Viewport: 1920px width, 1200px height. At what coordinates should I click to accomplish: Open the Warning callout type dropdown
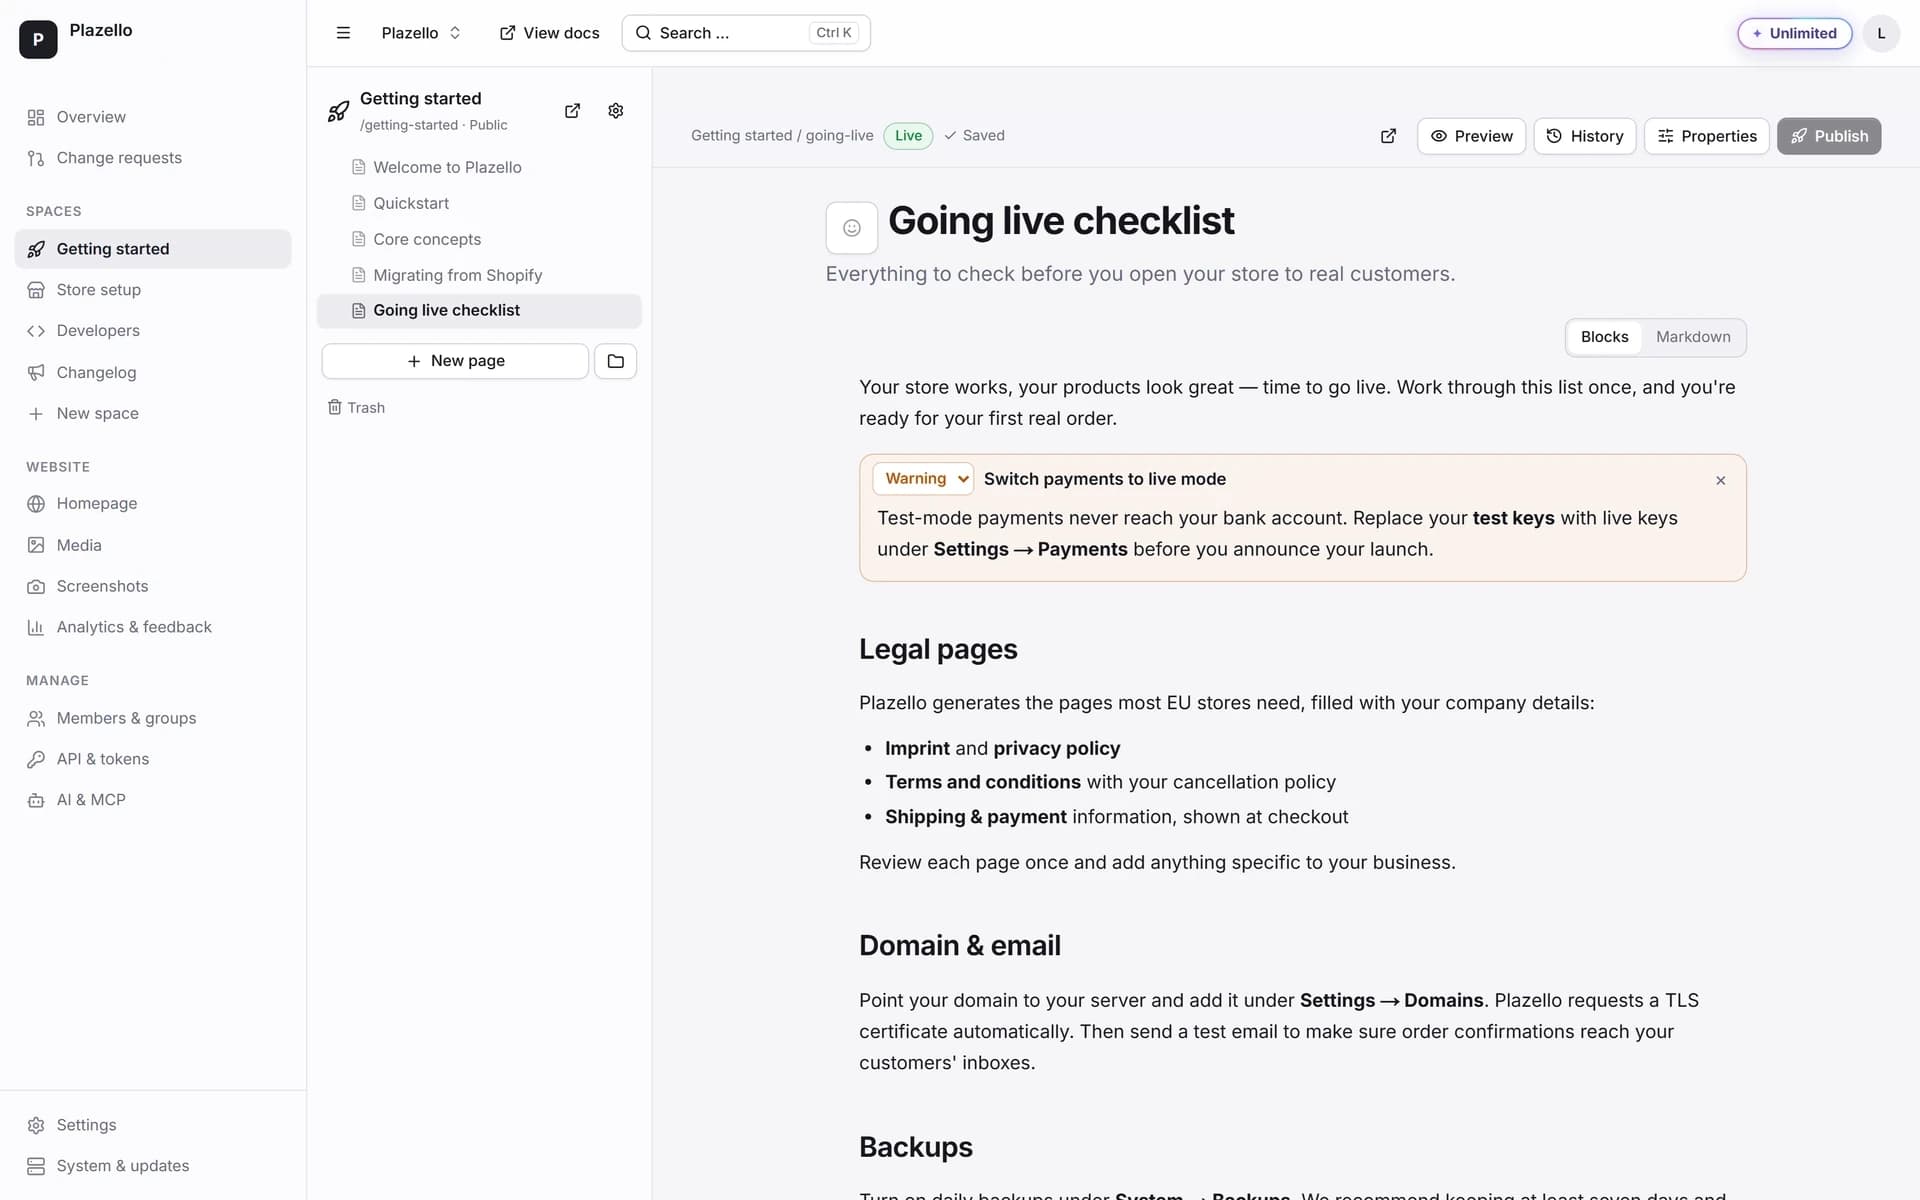pyautogui.click(x=923, y=479)
